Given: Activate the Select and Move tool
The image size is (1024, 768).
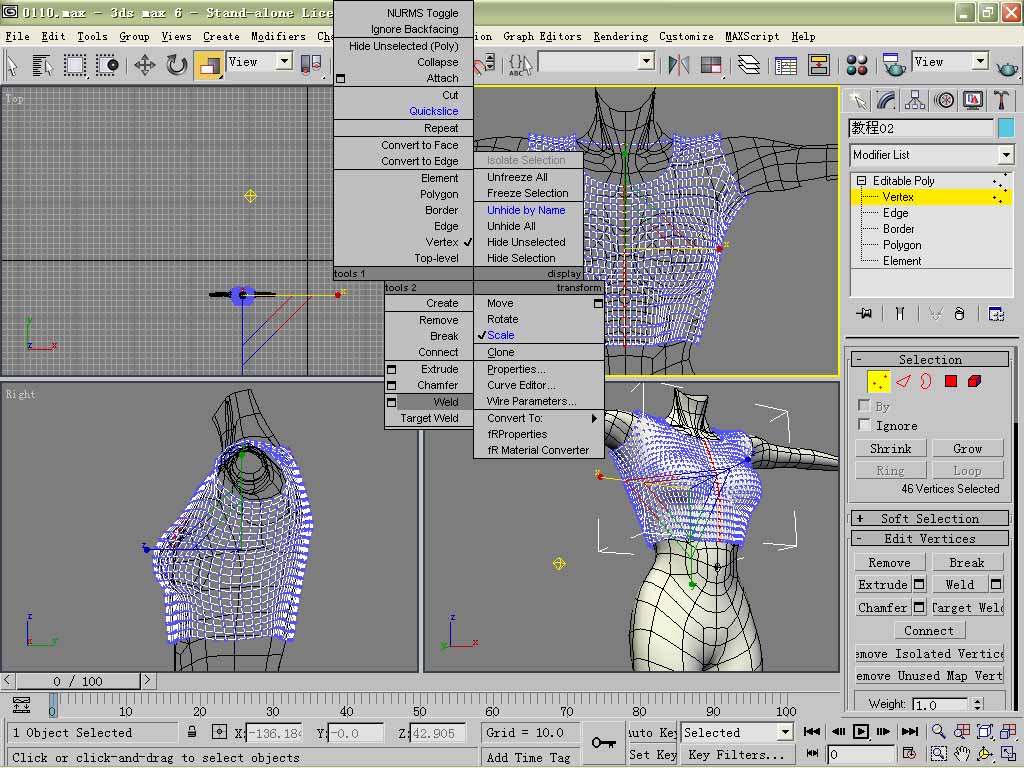Looking at the screenshot, I should pyautogui.click(x=144, y=65).
